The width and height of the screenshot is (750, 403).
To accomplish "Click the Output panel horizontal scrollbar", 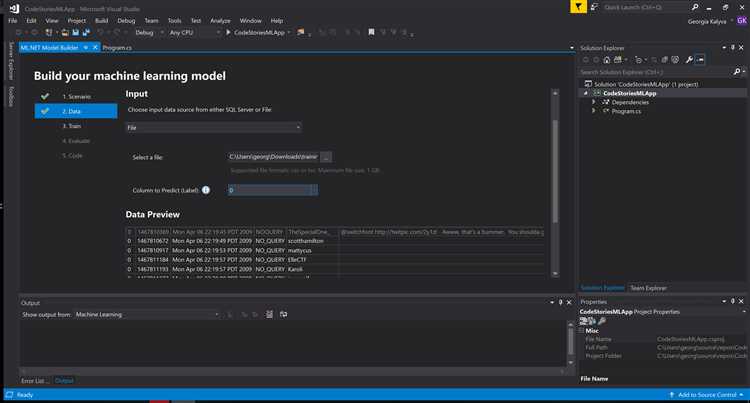I will pos(293,371).
